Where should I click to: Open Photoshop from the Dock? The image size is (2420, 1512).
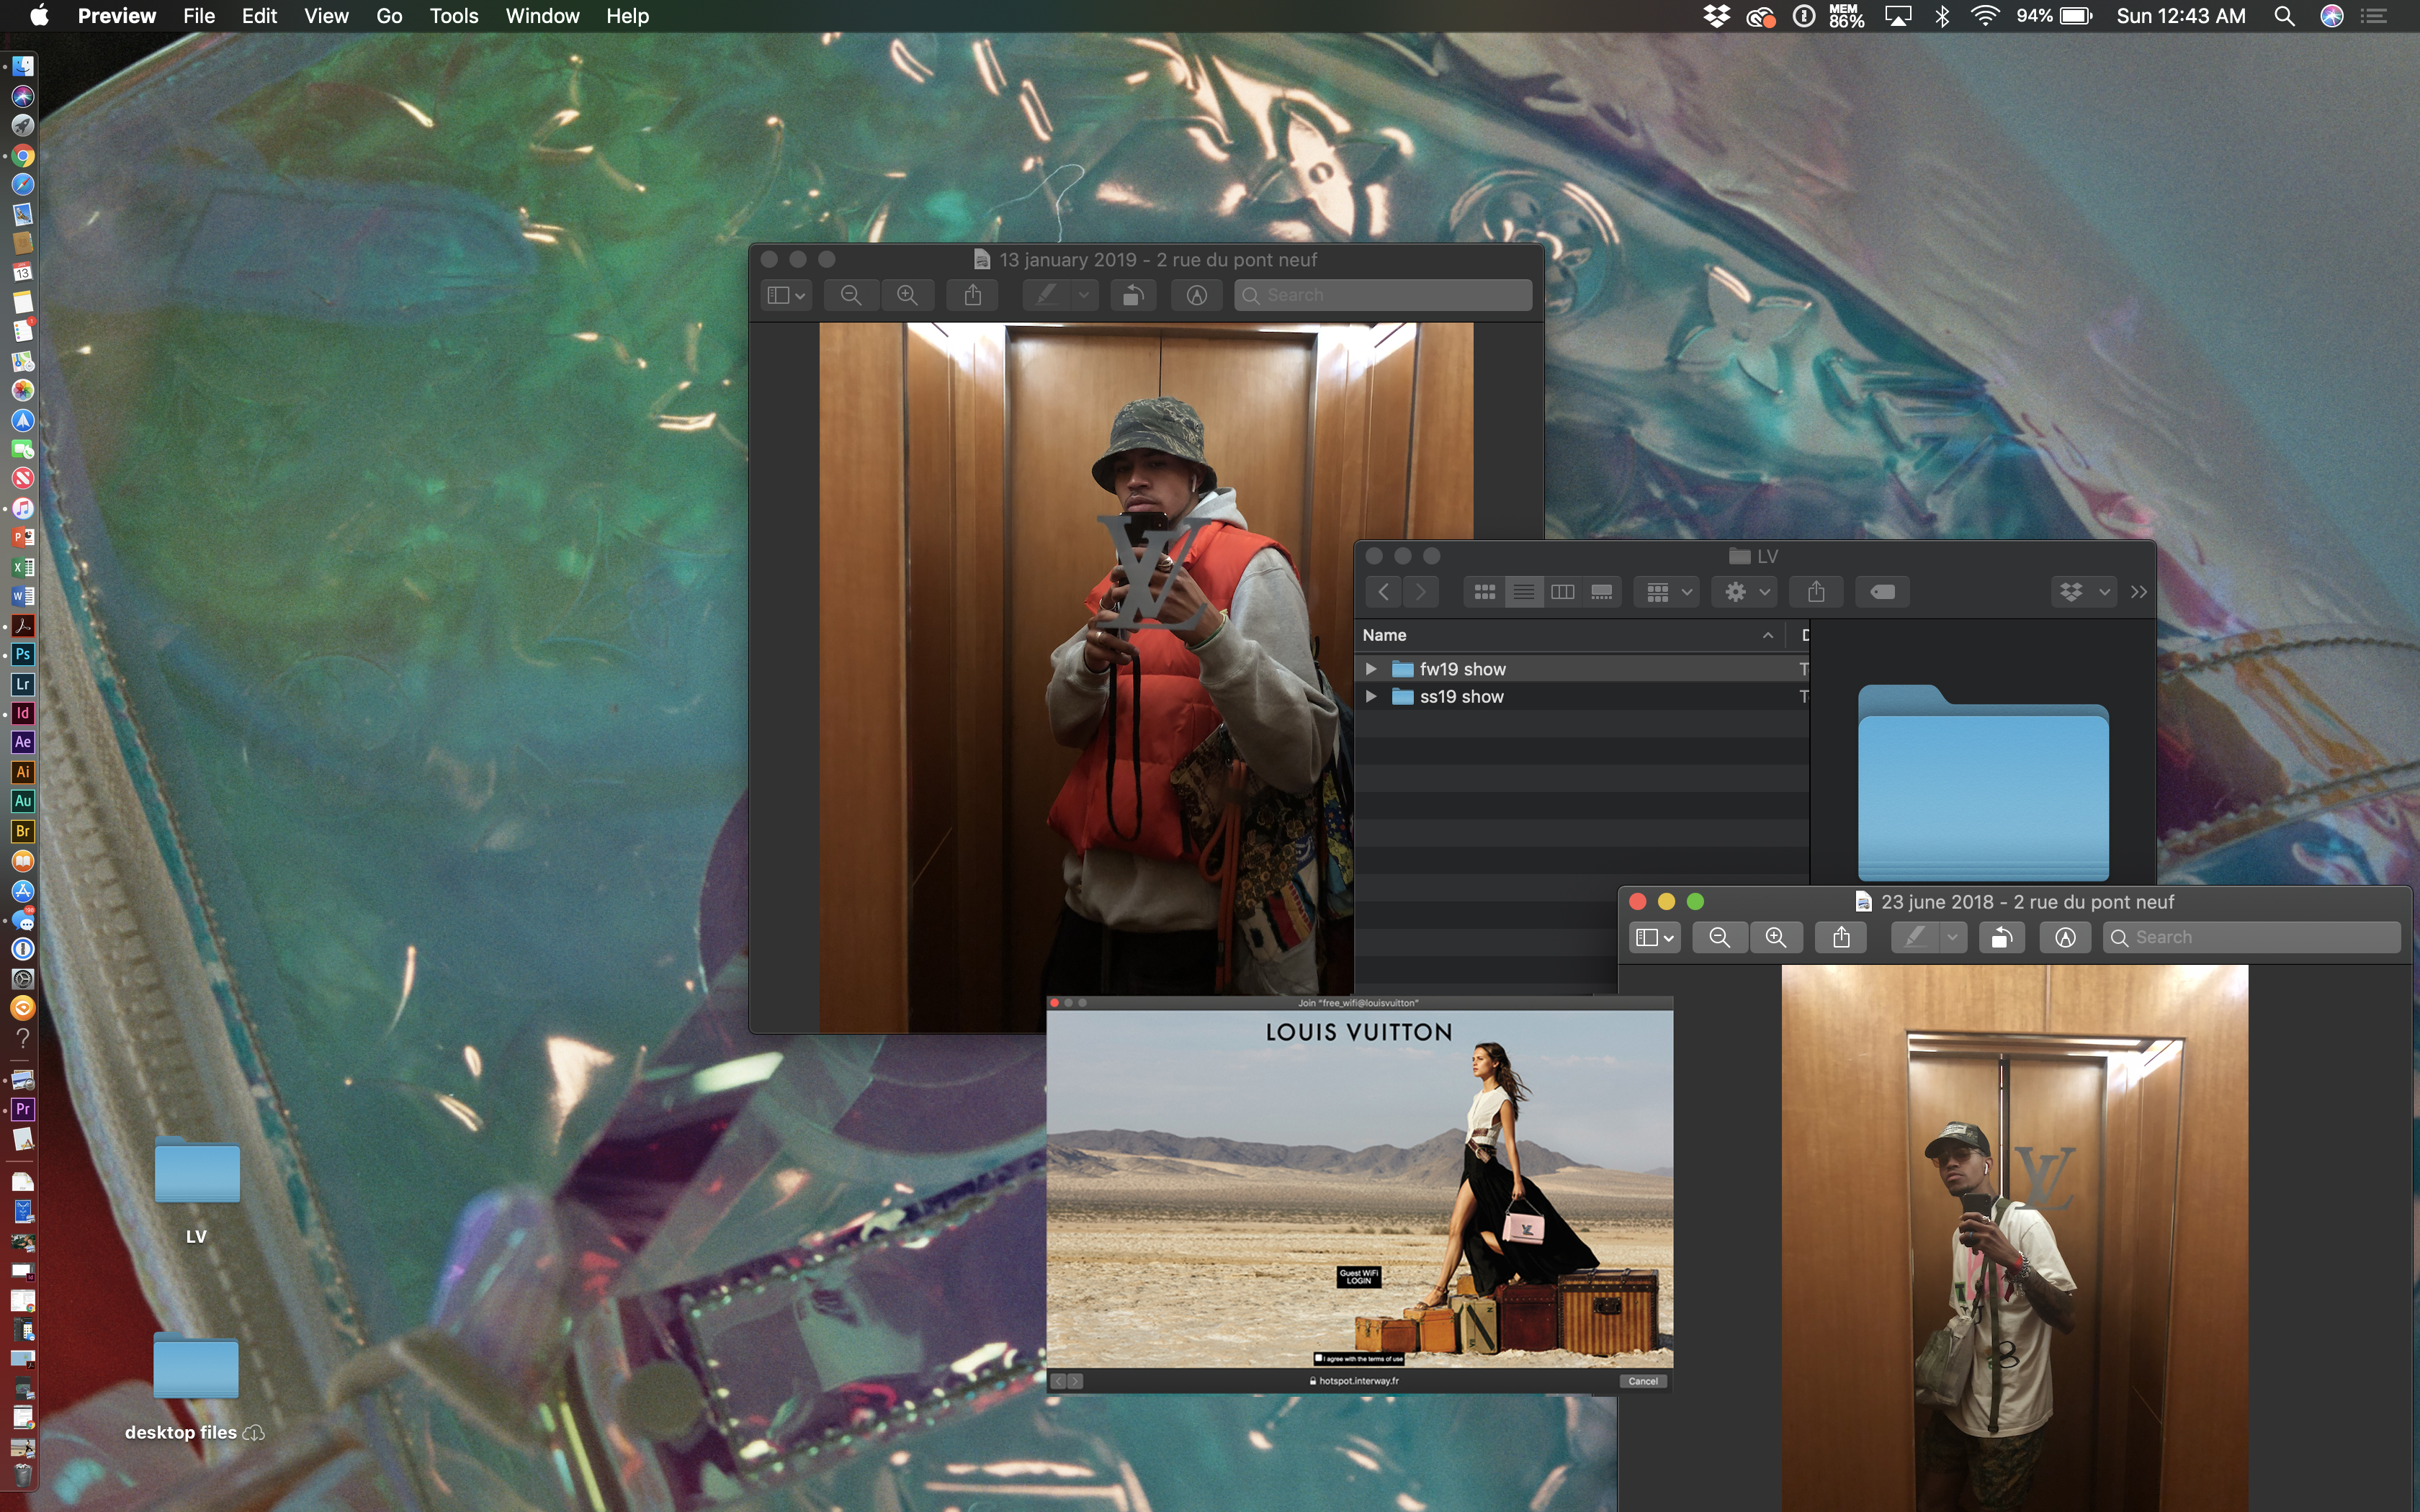tap(23, 655)
